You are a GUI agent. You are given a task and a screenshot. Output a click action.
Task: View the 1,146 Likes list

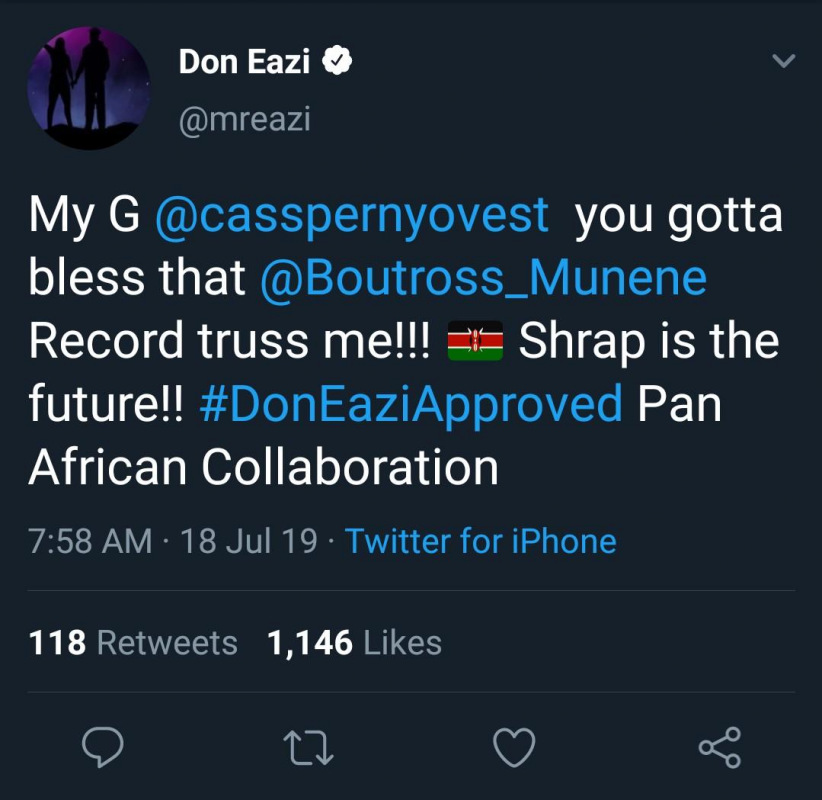pyautogui.click(x=354, y=642)
